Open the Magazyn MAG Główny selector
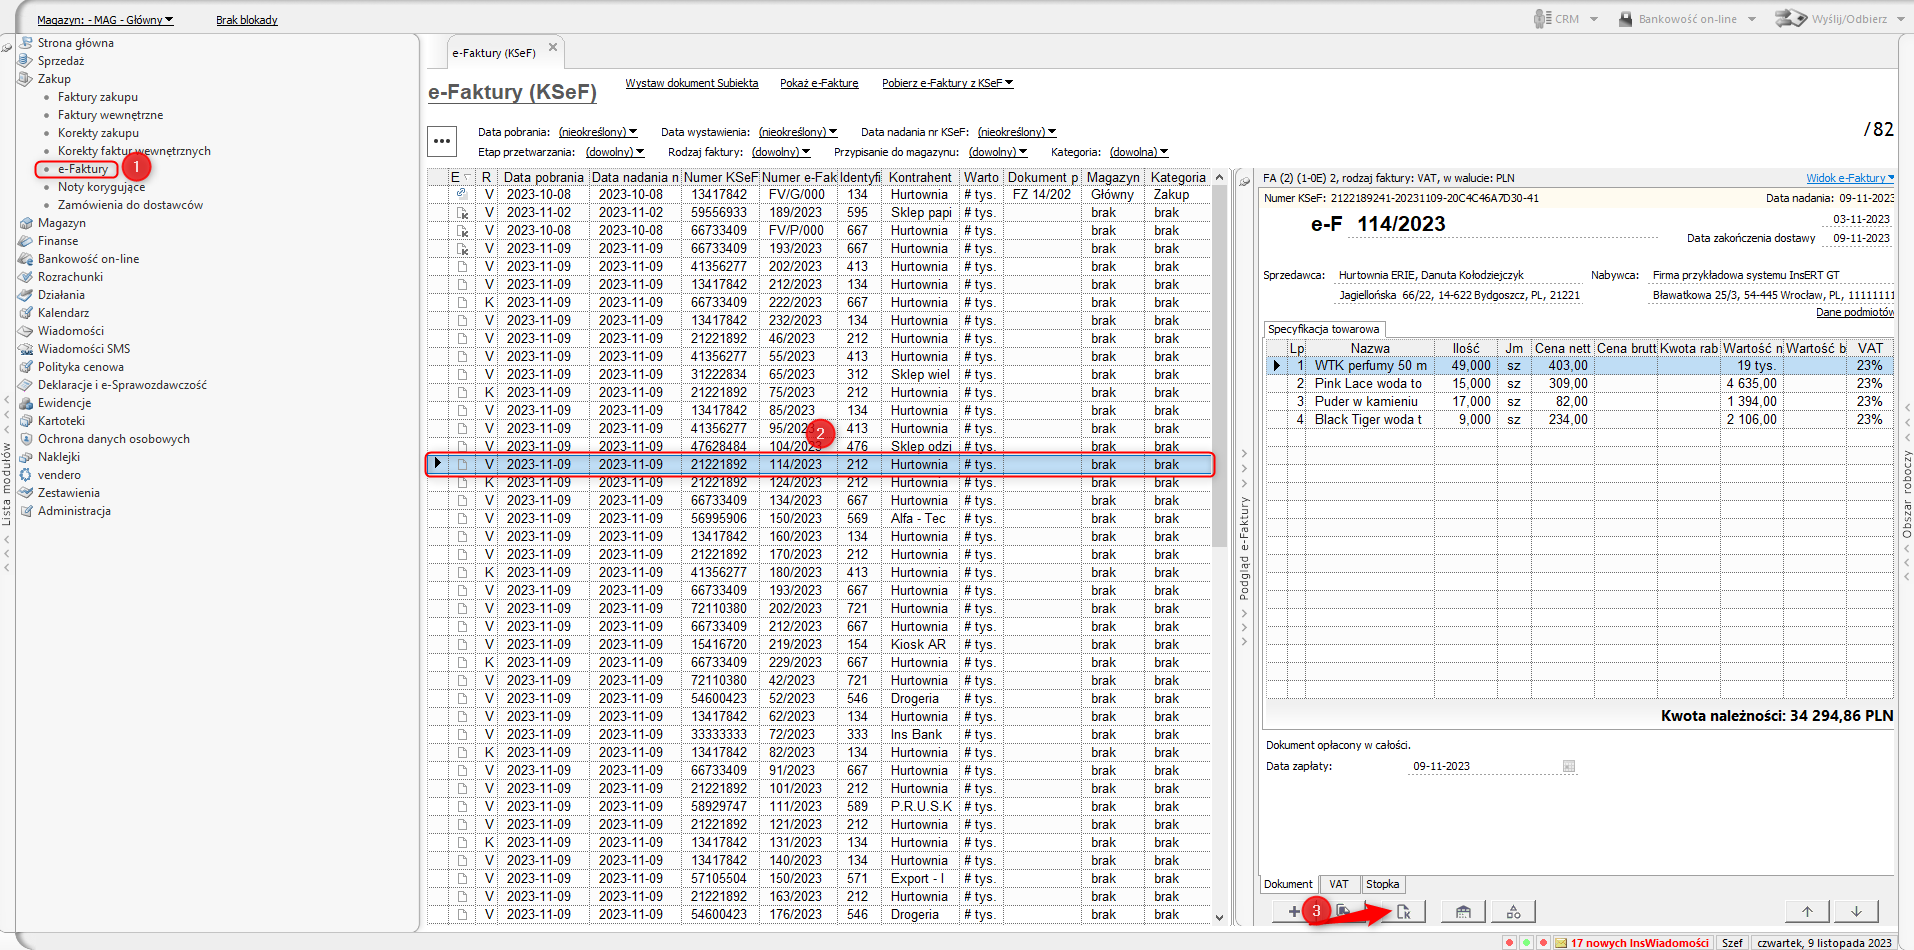Viewport: 1914px width, 950px height. [x=105, y=20]
